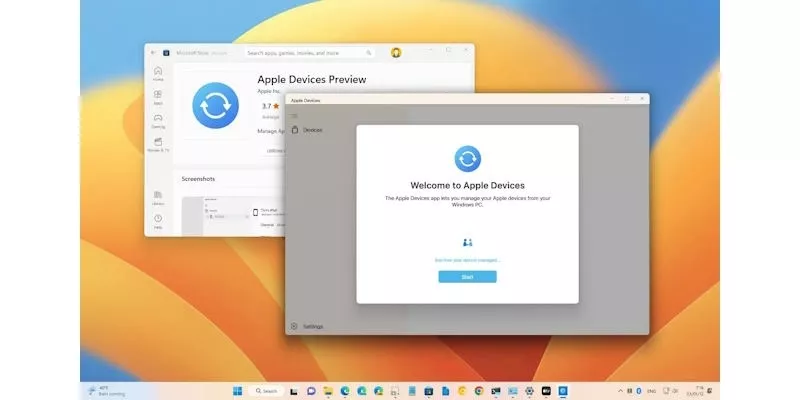The image size is (800, 400).
Task: Toggle the hamburger menu in Apple Devices
Action: coord(294,116)
